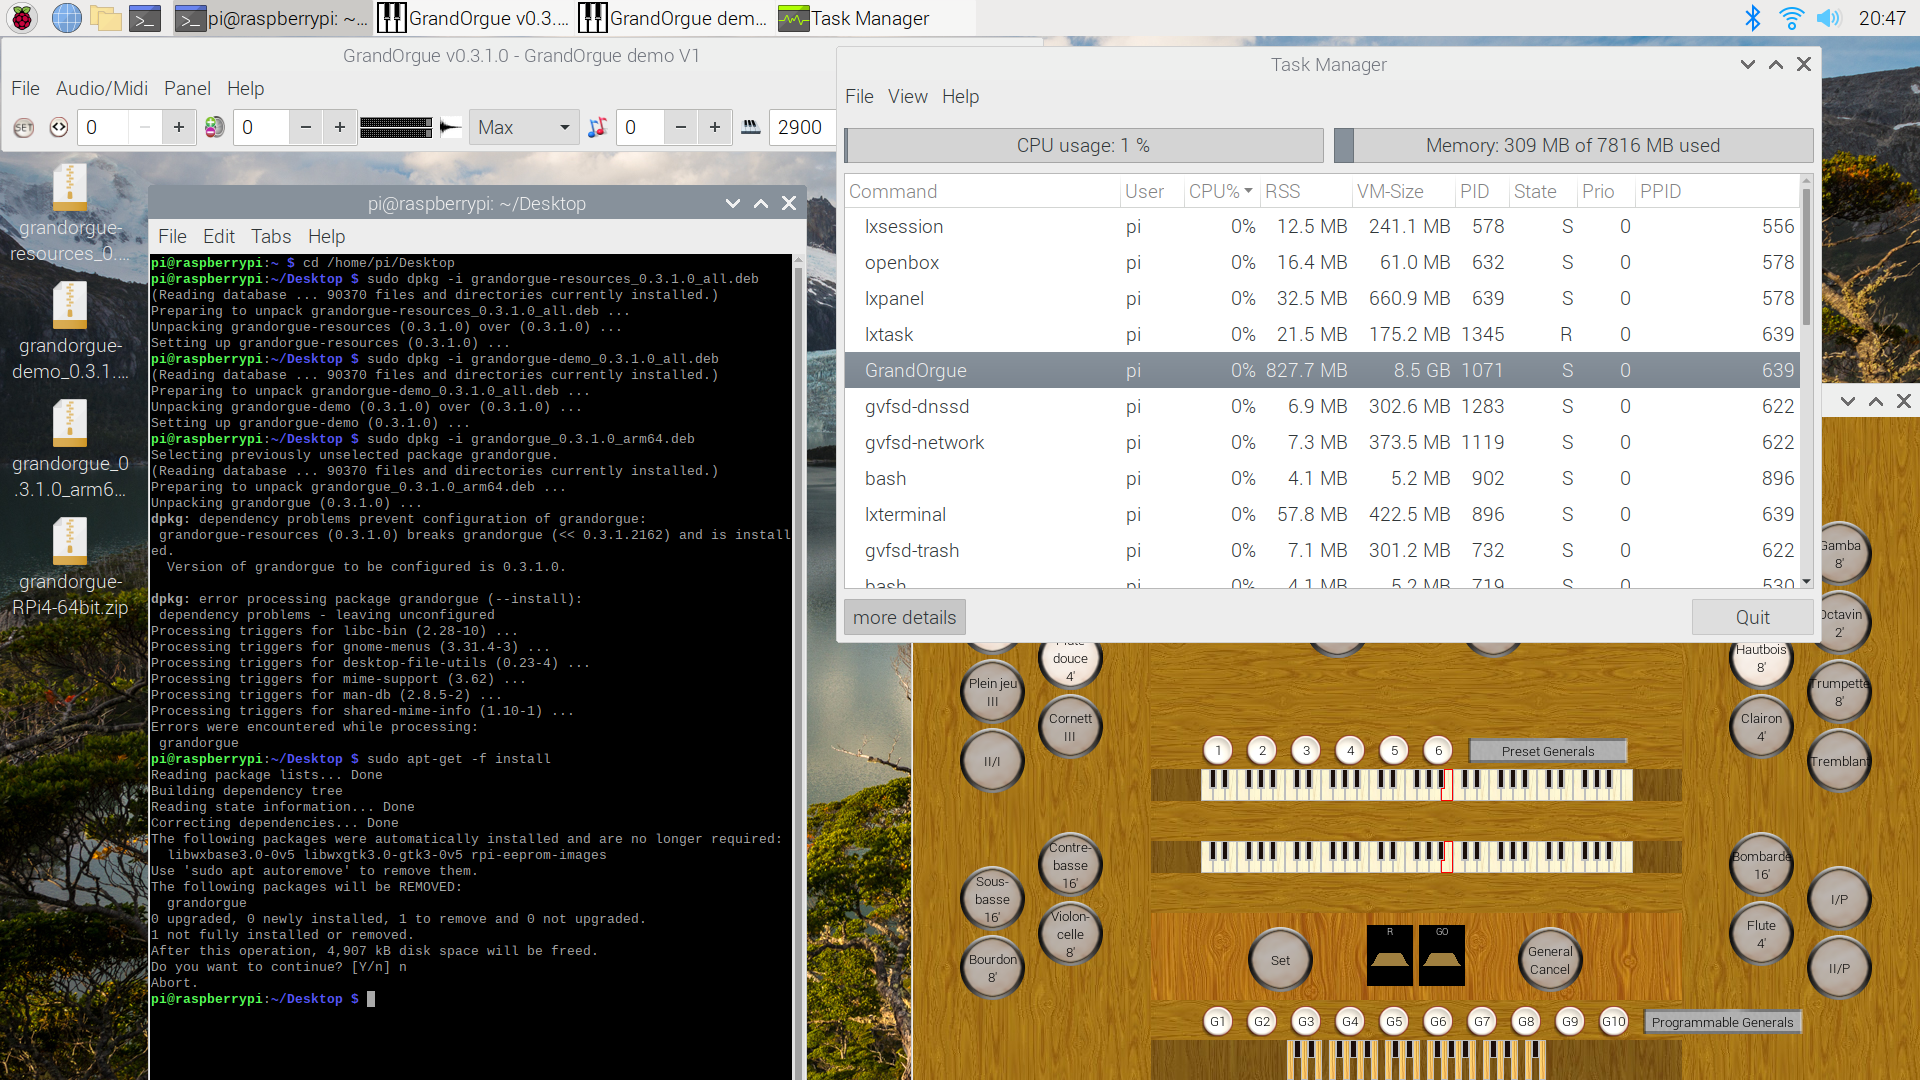Click the keyboard polyphony icon
The width and height of the screenshot is (1920, 1080).
[751, 127]
